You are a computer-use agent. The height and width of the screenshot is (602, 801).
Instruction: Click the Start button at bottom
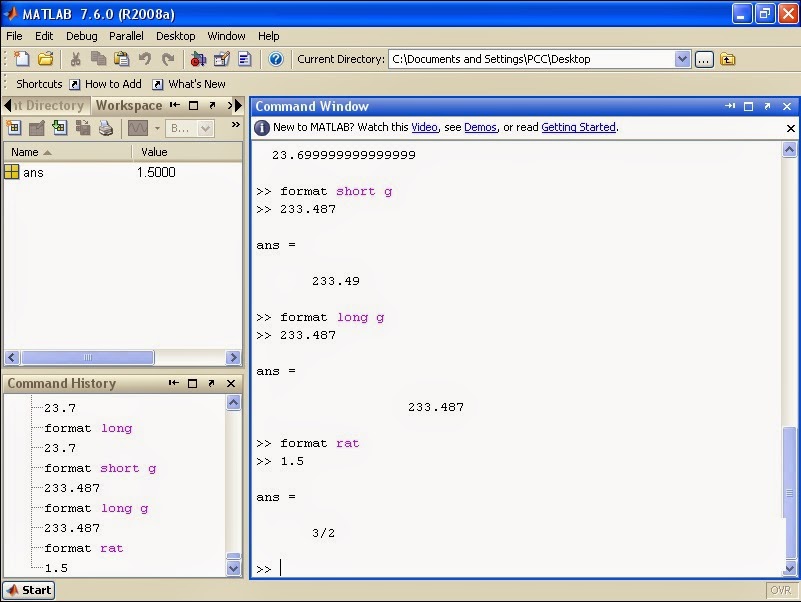pos(29,590)
